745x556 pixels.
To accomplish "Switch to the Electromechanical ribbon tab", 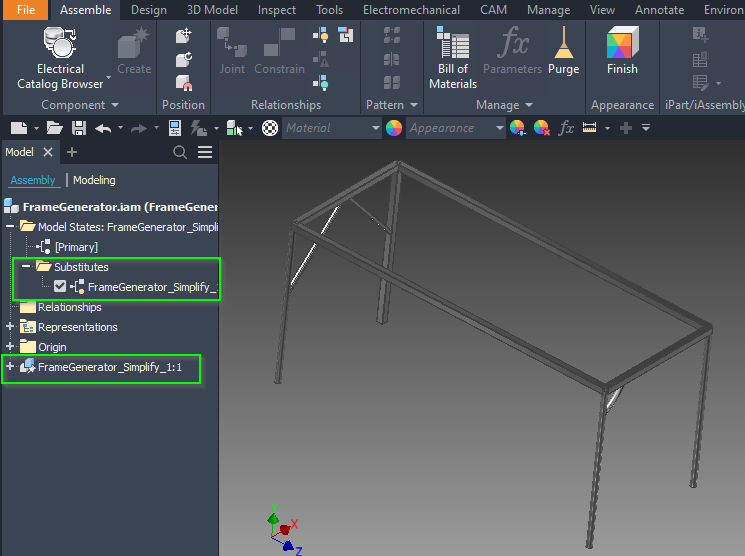I will pos(411,10).
